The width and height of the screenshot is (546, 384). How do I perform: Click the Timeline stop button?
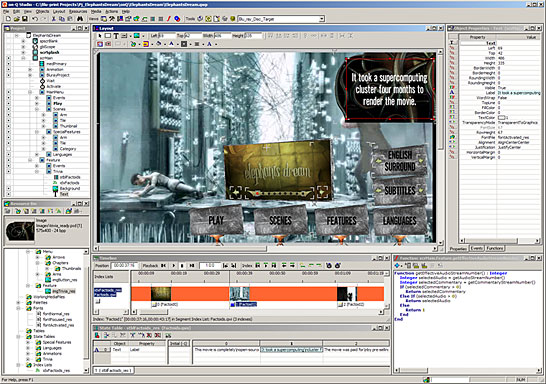182,266
